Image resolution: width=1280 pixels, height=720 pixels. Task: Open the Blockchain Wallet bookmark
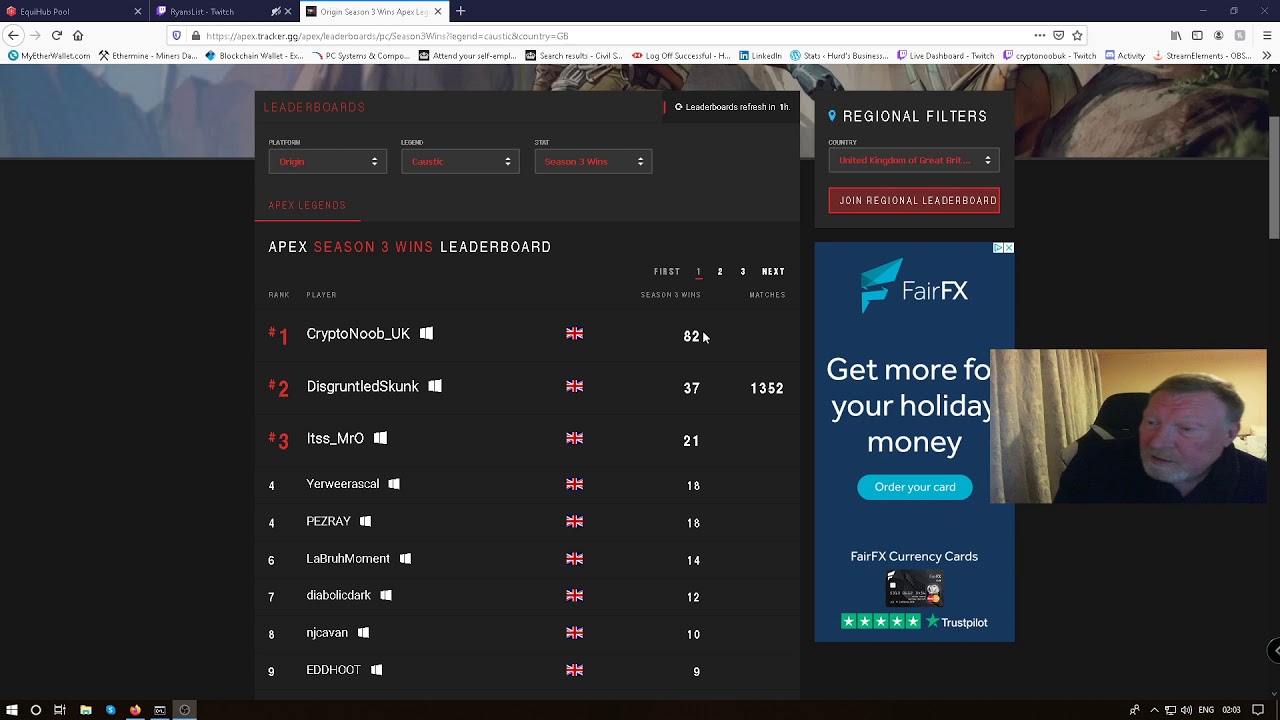[254, 56]
